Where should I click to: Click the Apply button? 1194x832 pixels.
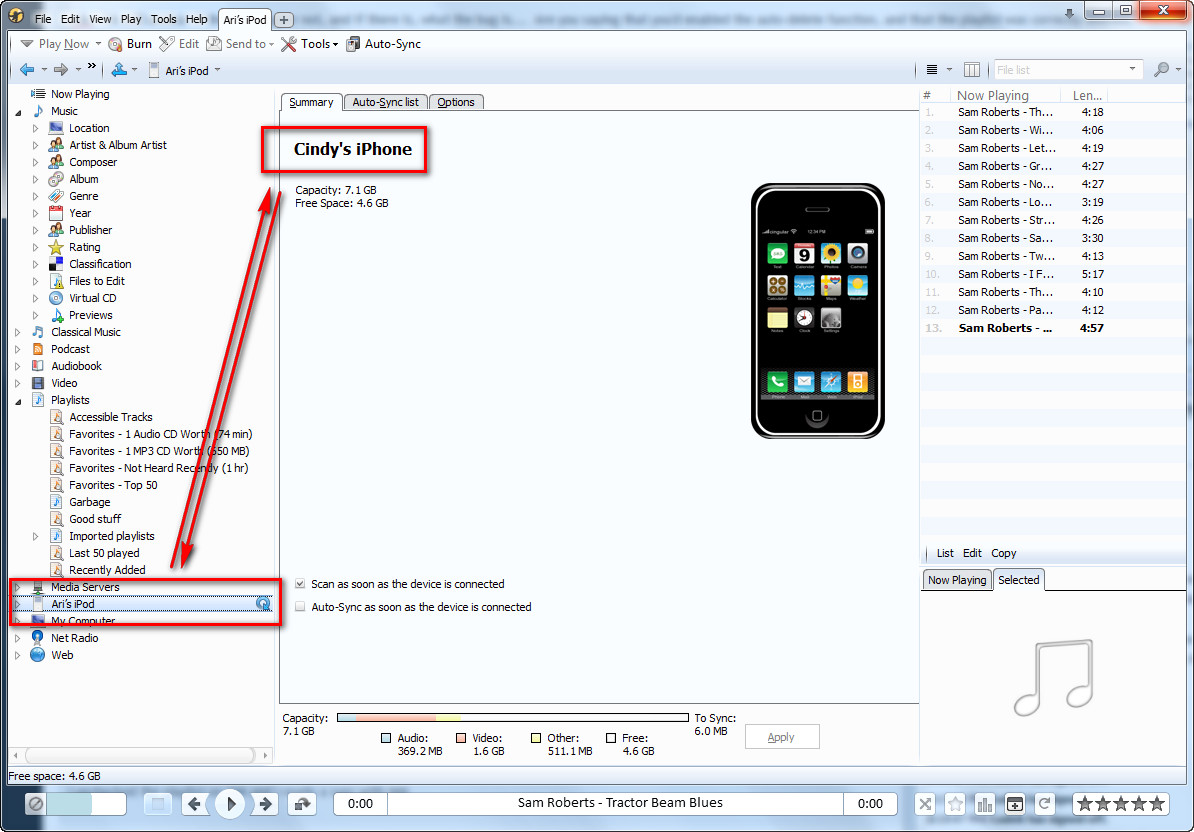[x=781, y=737]
